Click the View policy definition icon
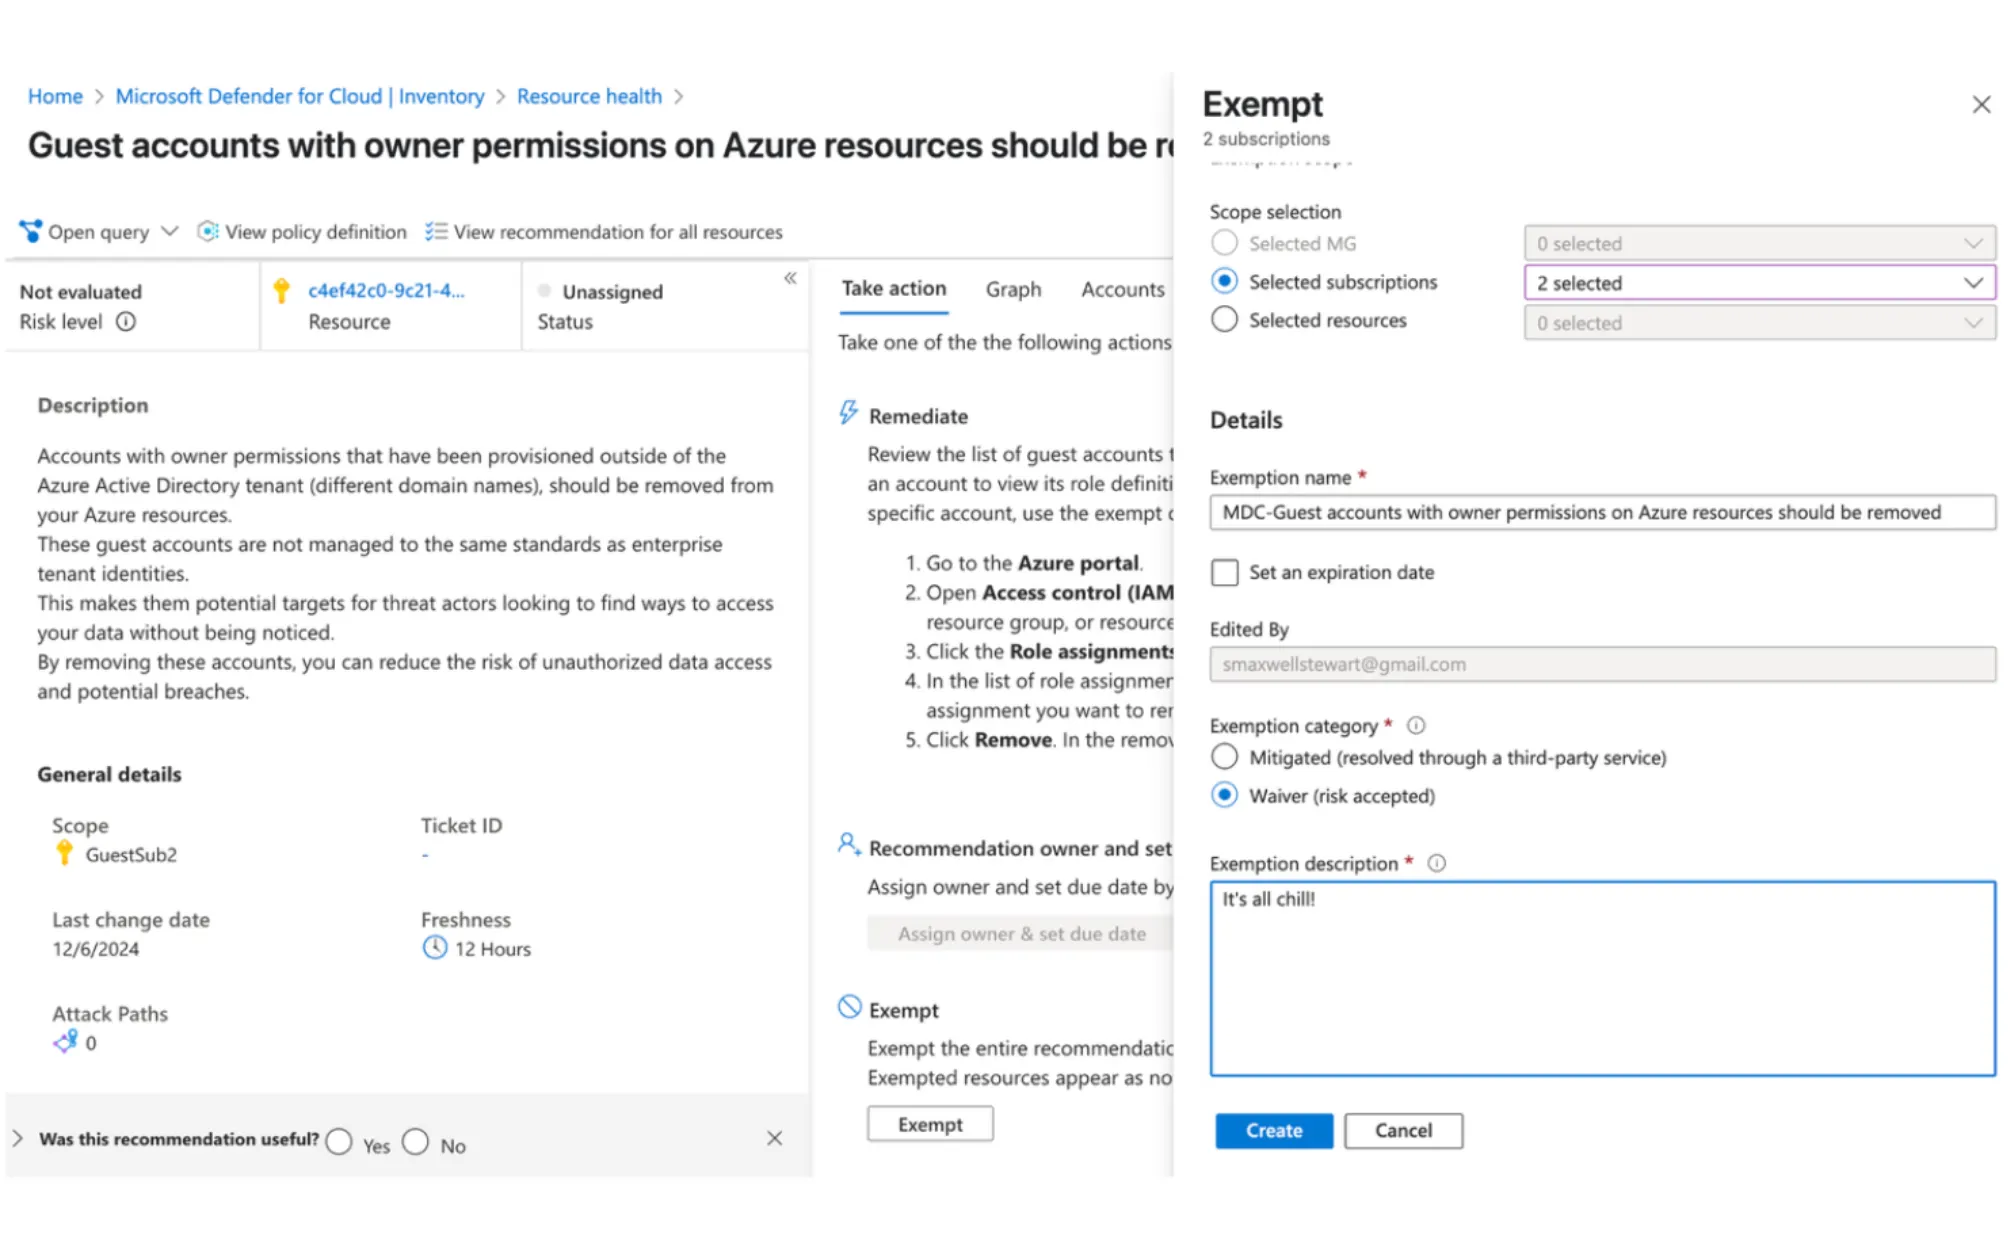The width and height of the screenshot is (2008, 1254). [x=207, y=231]
